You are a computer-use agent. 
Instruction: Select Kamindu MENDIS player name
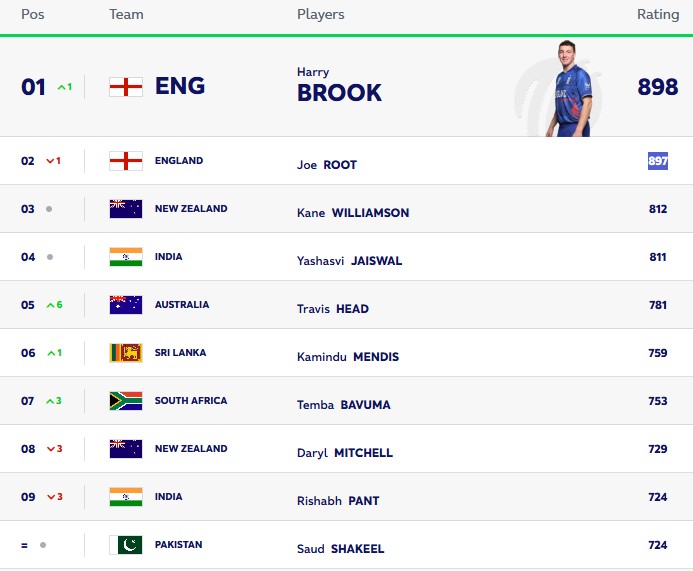click(x=348, y=357)
